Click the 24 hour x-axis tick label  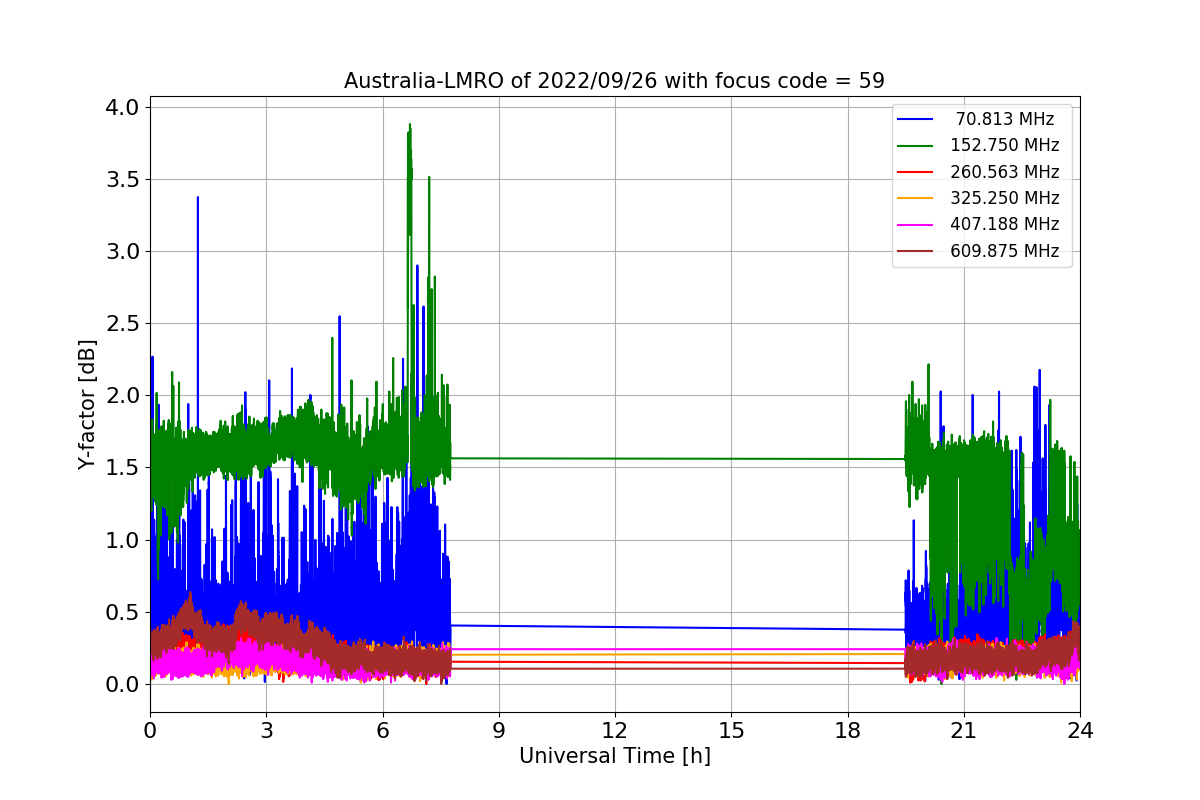tap(1080, 731)
